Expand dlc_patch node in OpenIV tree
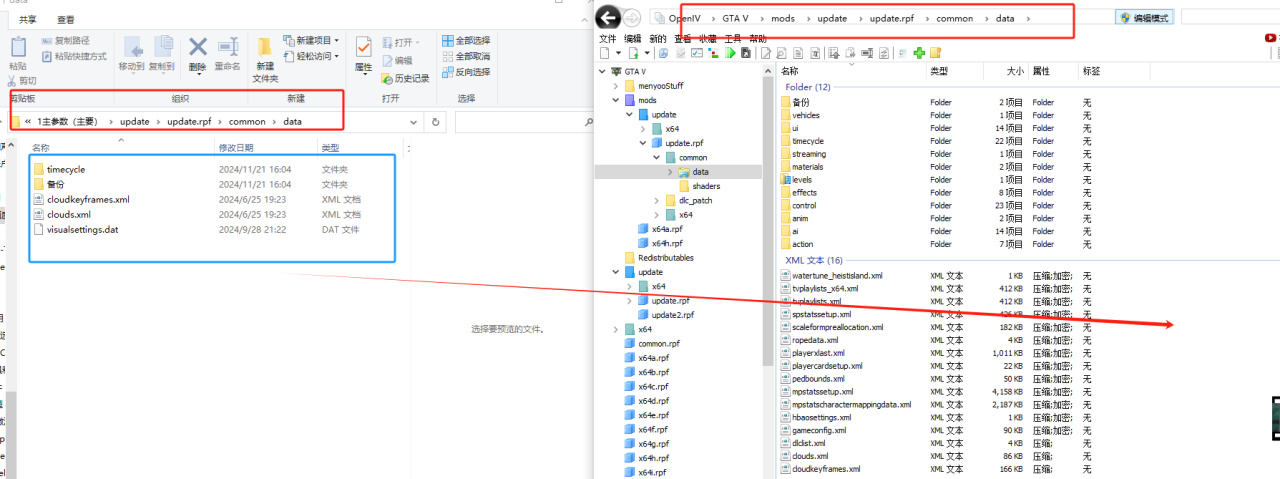The width and height of the screenshot is (1280, 479). [x=657, y=200]
